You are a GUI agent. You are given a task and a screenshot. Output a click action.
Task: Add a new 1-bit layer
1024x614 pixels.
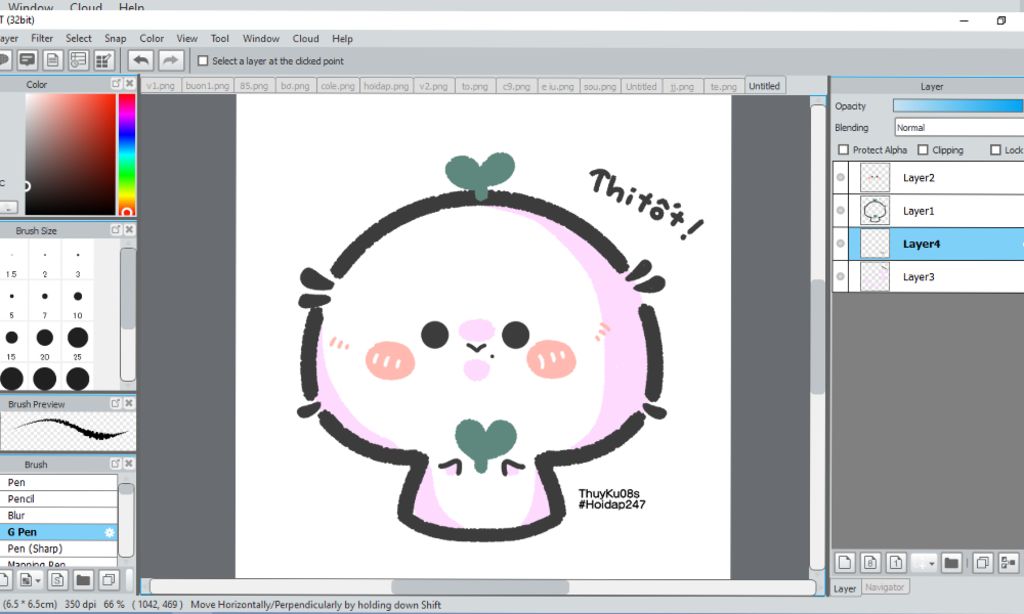pos(896,562)
